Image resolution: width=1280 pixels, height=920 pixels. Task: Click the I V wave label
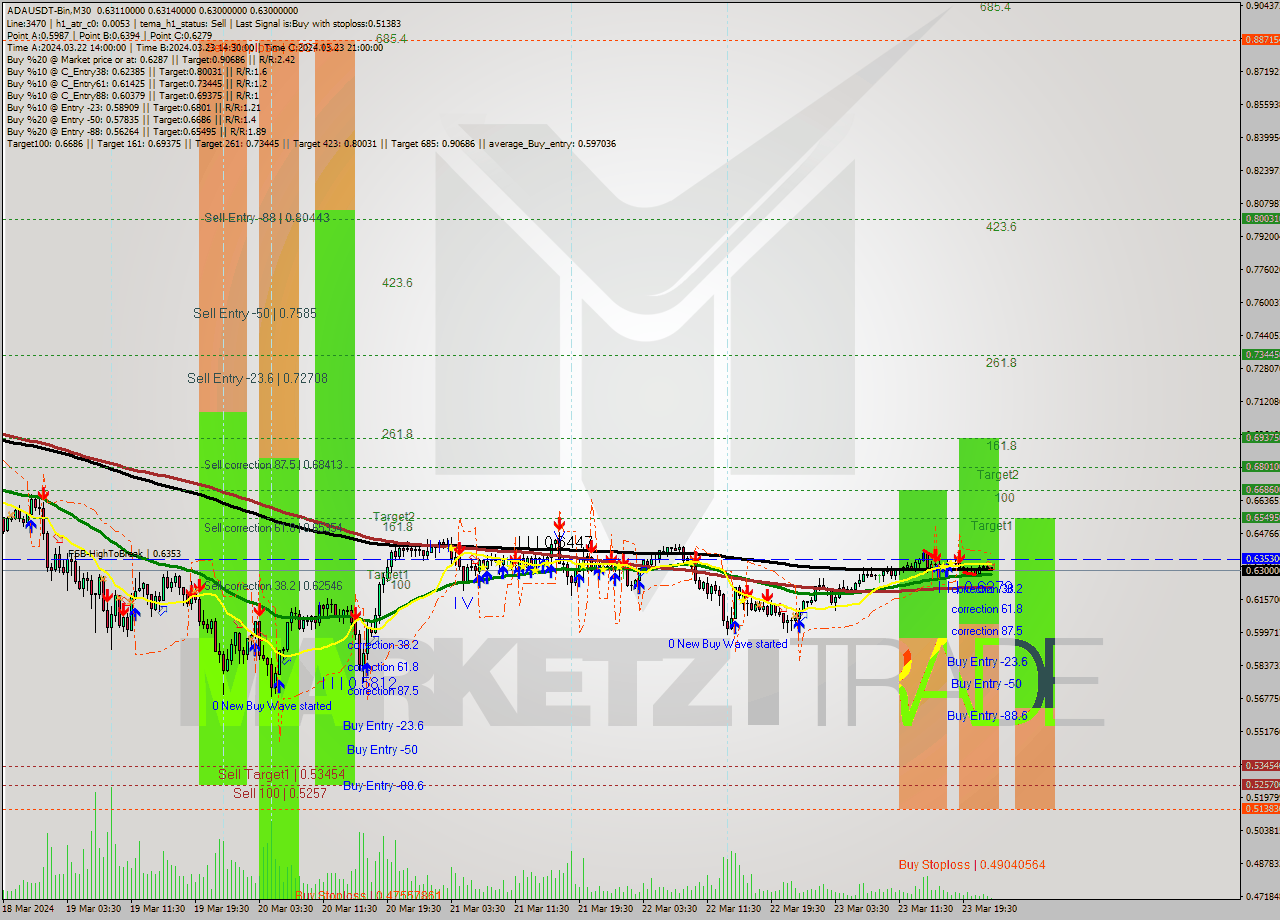(x=463, y=603)
